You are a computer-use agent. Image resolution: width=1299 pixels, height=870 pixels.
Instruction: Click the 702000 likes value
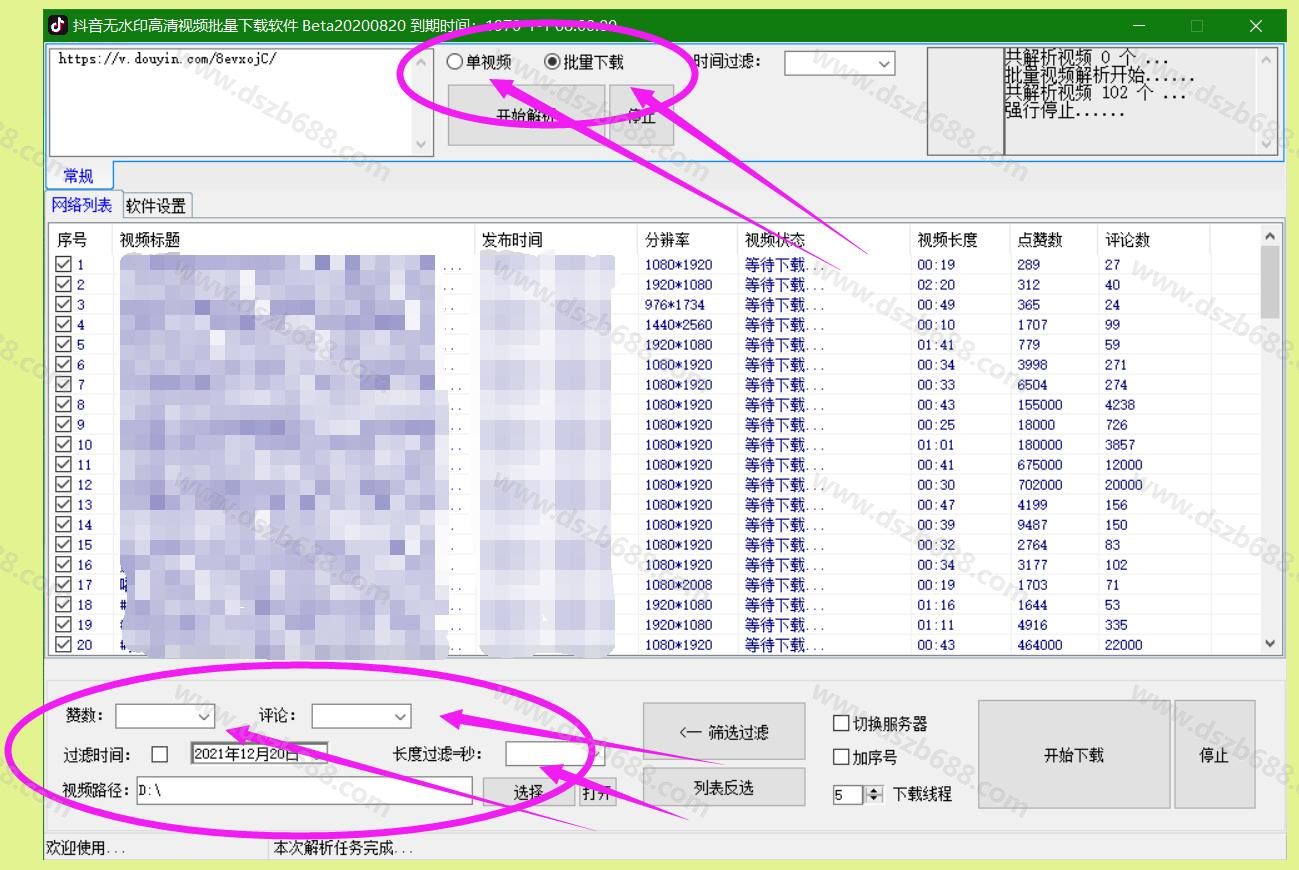point(1040,485)
